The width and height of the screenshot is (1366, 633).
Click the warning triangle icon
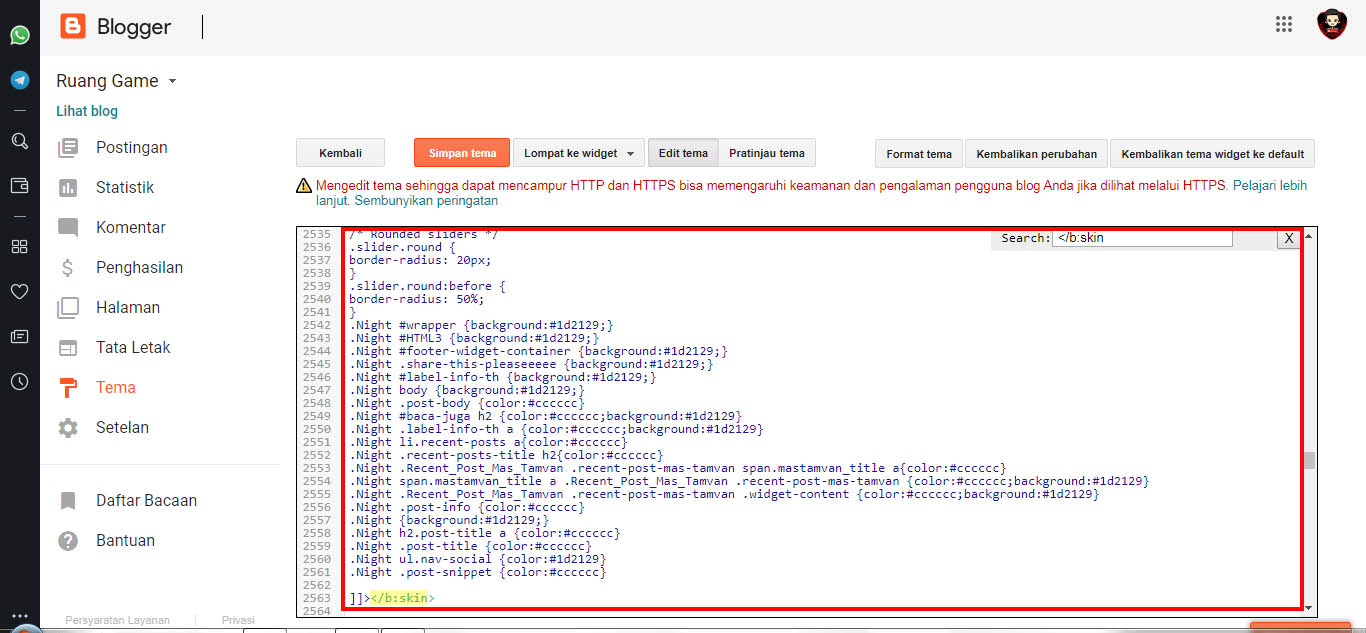[304, 186]
